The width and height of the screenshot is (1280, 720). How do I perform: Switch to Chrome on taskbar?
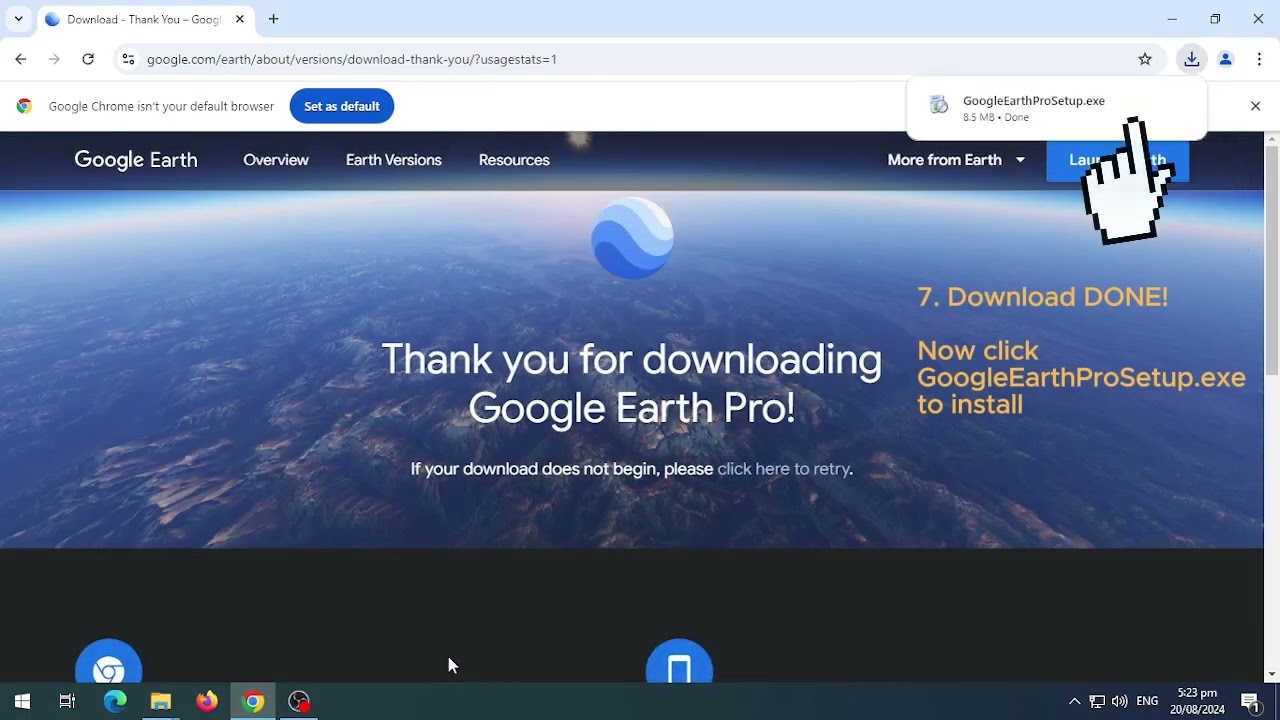[253, 702]
